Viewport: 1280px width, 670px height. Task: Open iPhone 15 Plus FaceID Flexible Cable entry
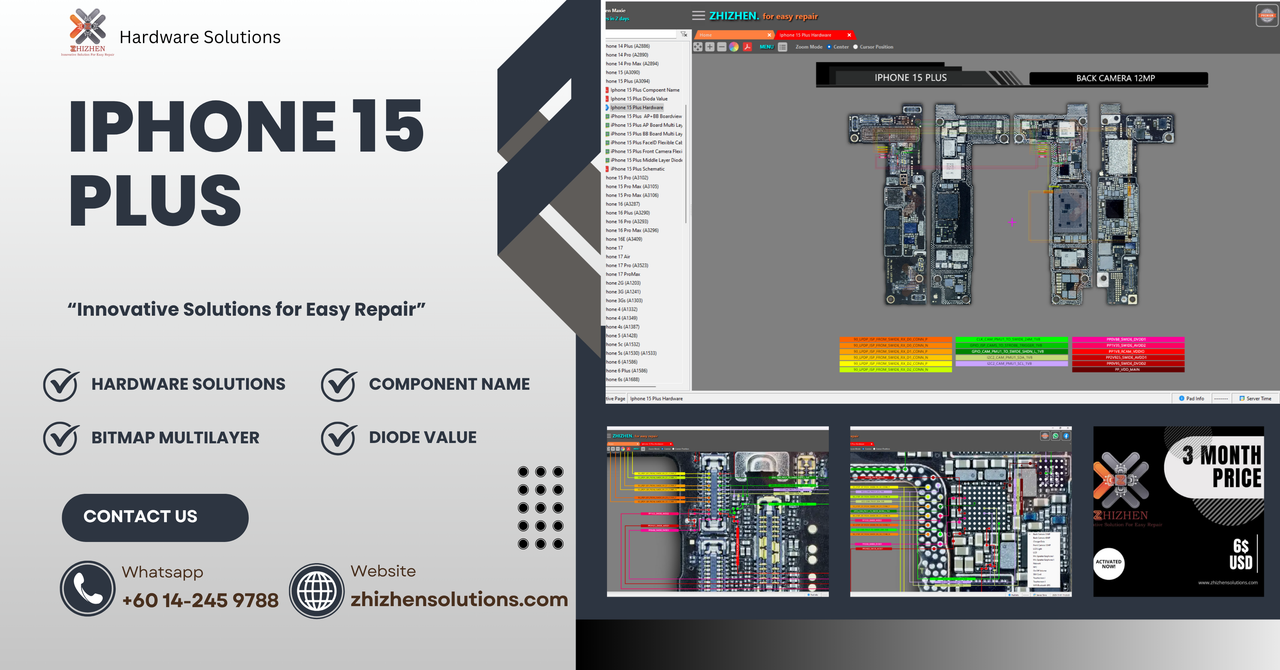pos(644,142)
